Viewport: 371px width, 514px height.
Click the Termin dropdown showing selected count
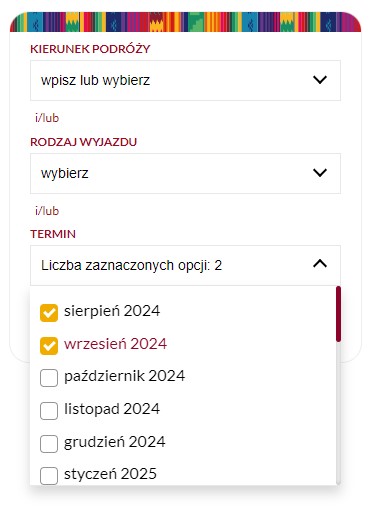(185, 265)
